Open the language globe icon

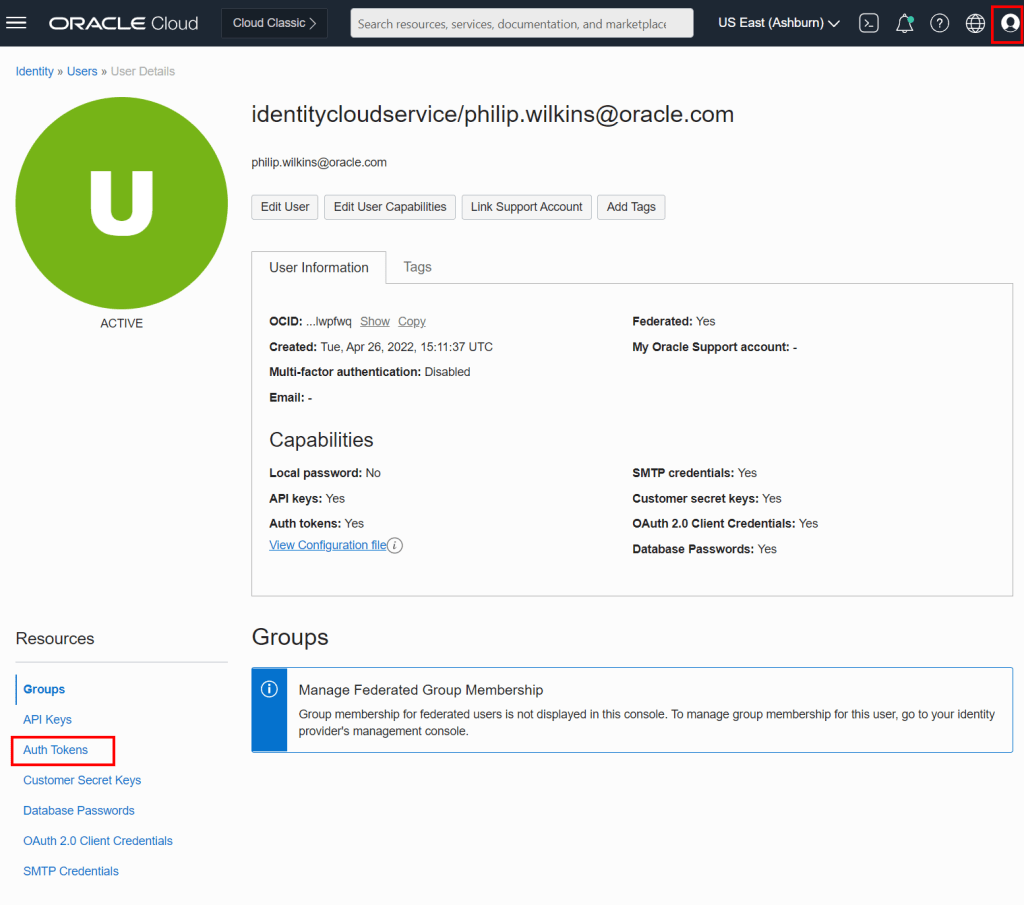pos(975,23)
